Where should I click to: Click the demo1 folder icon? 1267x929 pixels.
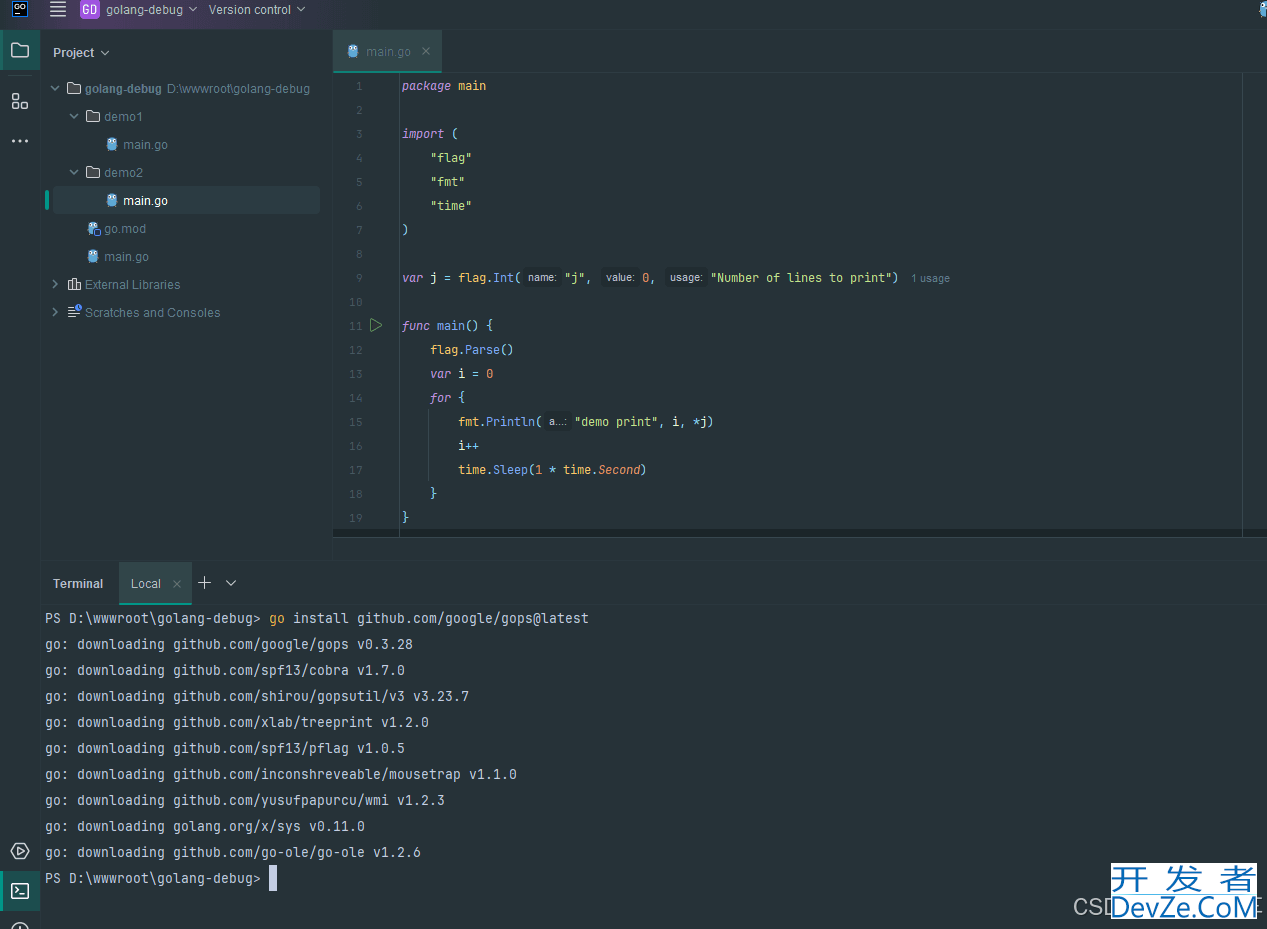click(x=93, y=116)
